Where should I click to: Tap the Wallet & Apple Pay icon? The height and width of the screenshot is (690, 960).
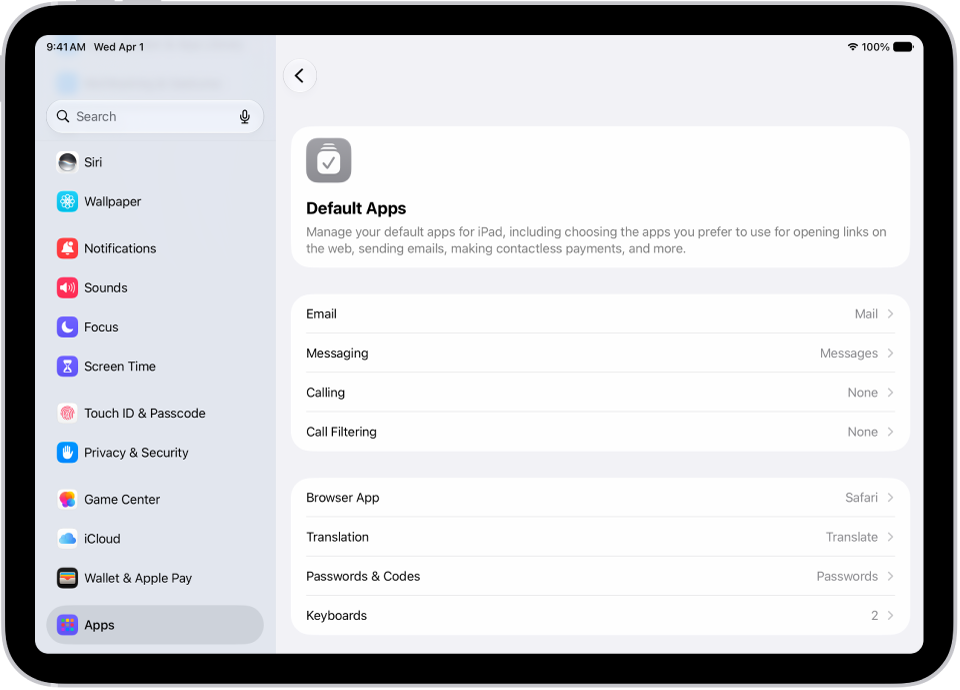click(67, 578)
